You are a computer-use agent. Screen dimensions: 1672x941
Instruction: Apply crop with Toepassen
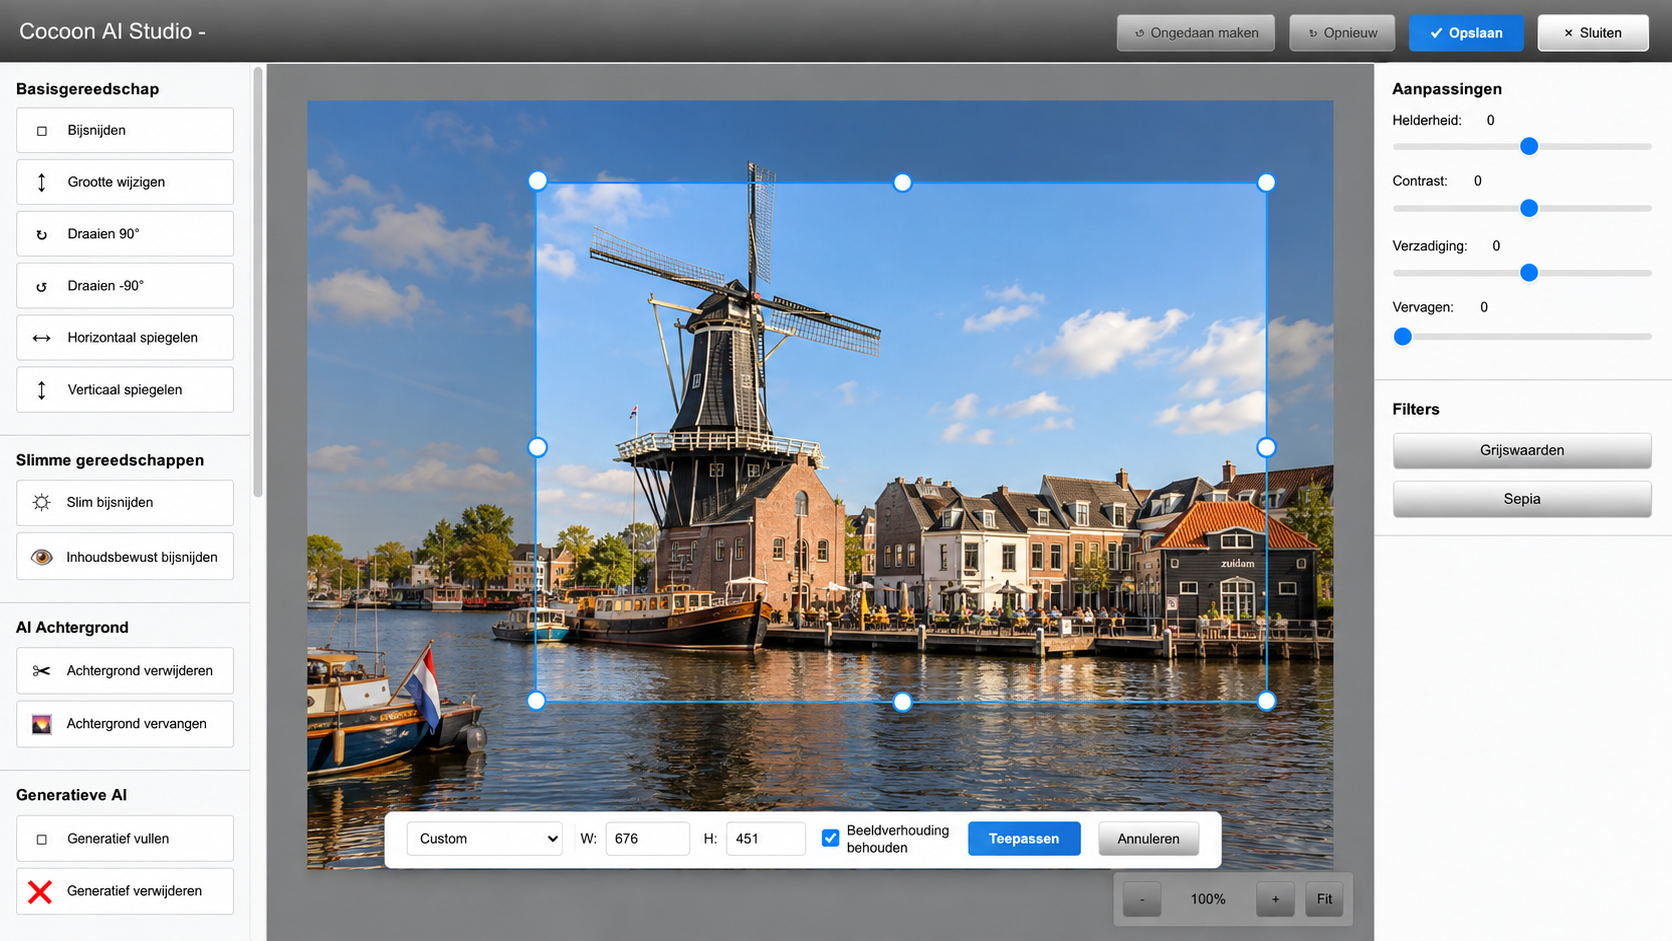[1024, 839]
